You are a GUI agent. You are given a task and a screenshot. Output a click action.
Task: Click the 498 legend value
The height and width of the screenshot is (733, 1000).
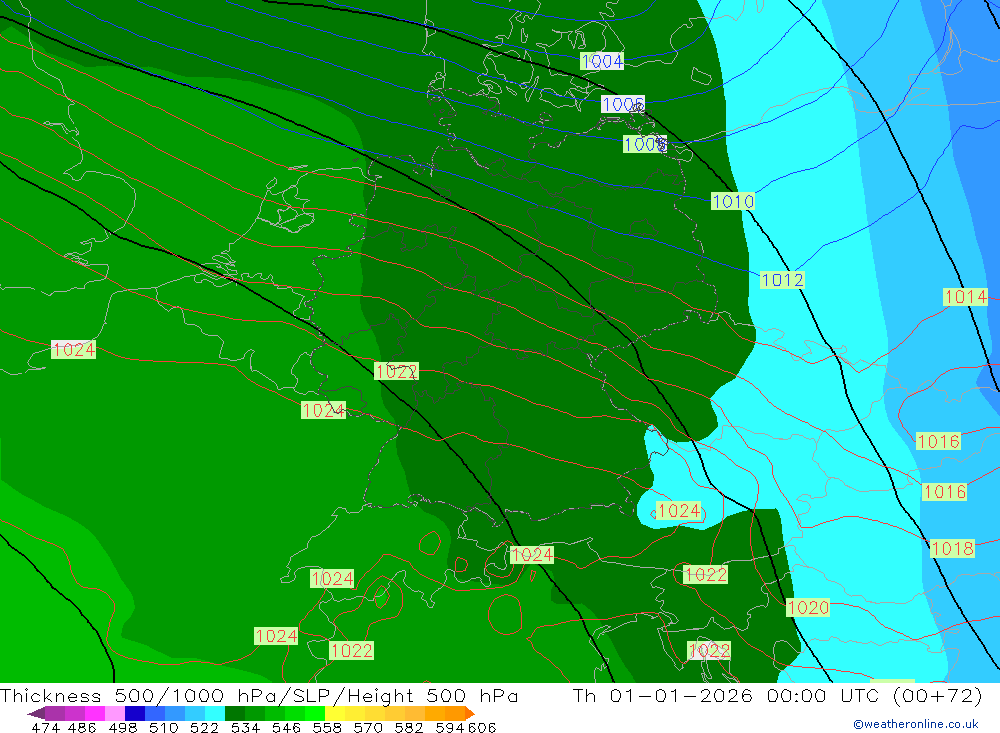pyautogui.click(x=122, y=727)
